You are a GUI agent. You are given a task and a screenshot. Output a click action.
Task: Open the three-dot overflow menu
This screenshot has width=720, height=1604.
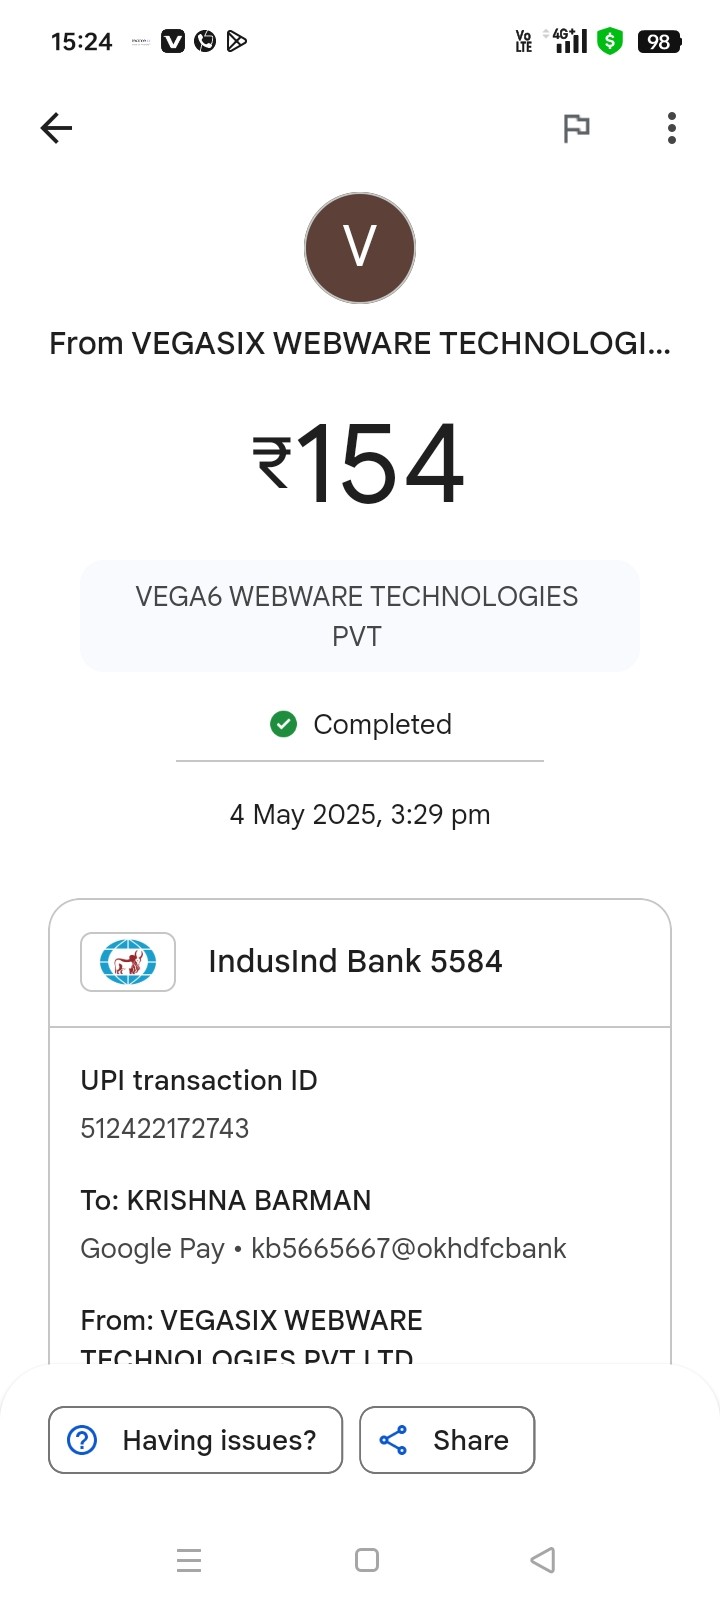(671, 128)
